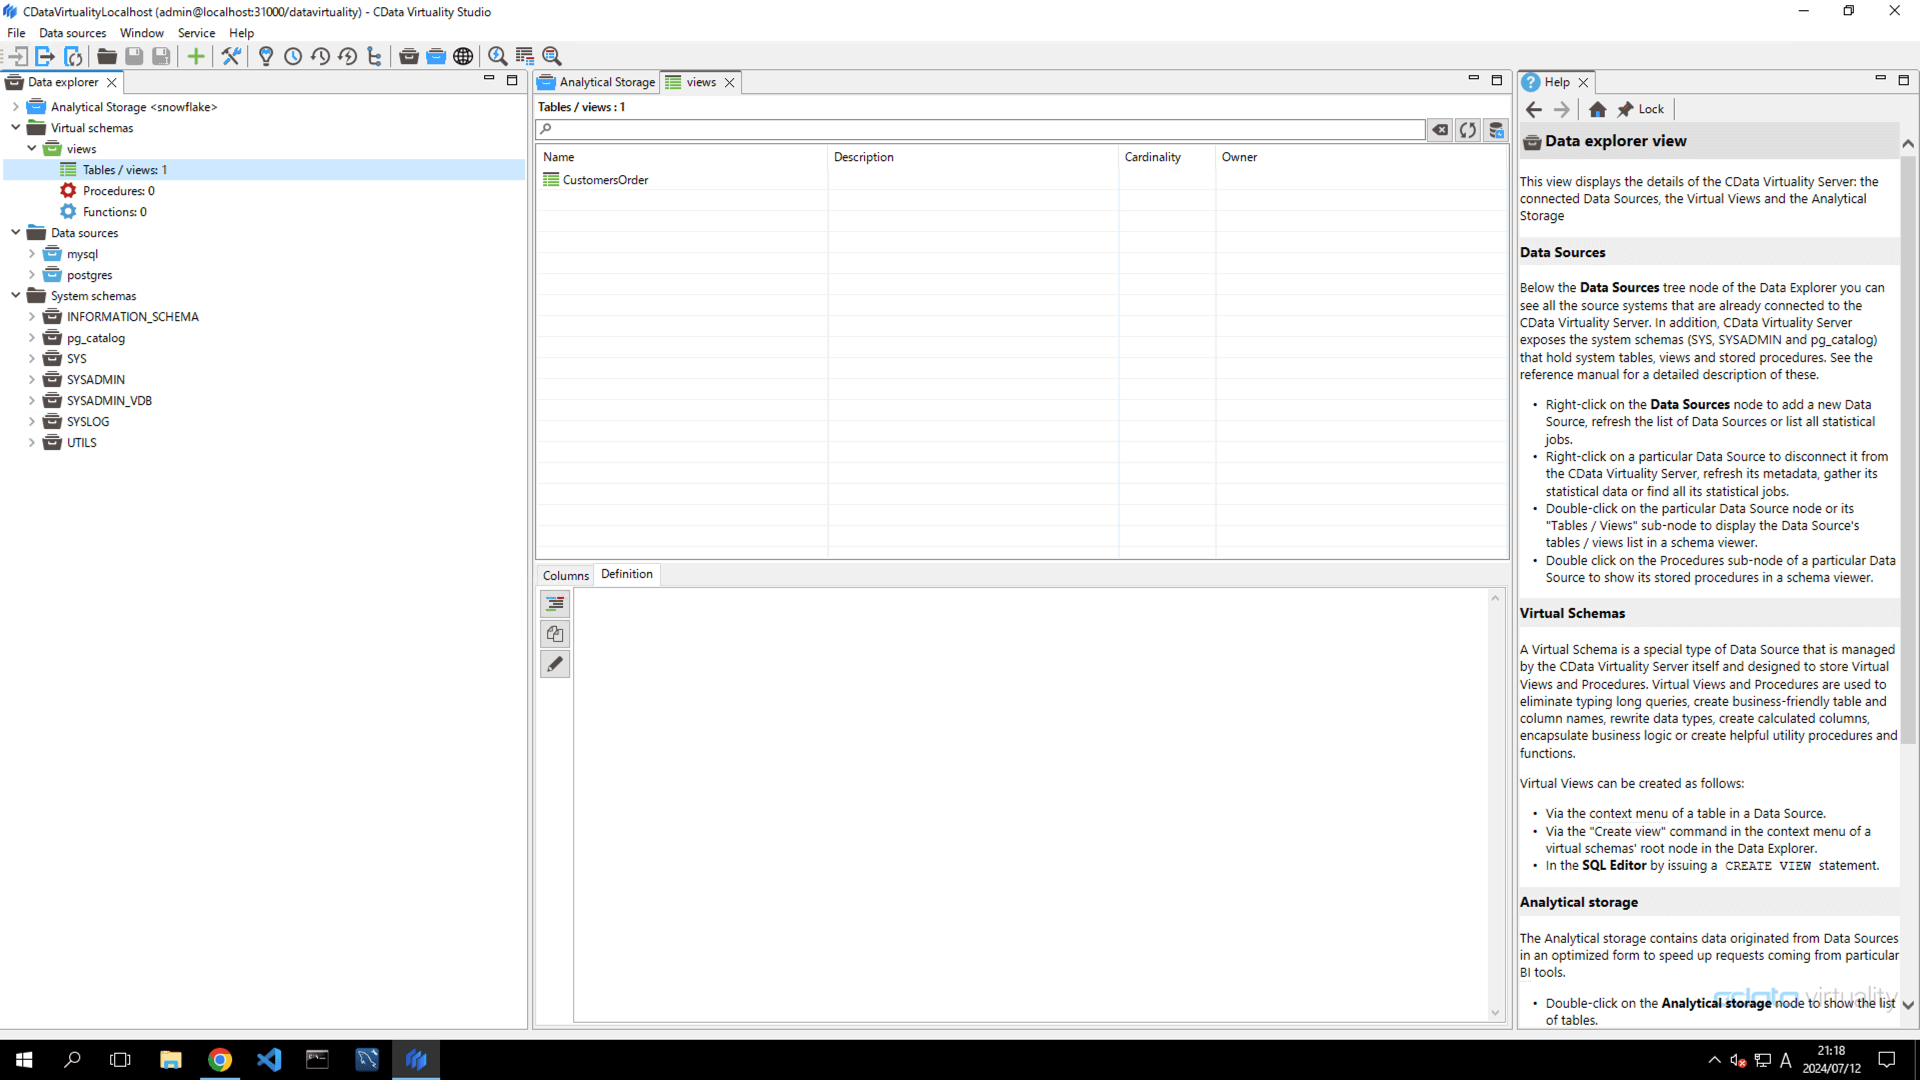Screen dimensions: 1920x1080
Task: Expand the SYSADMIN system schema
Action: click(32, 379)
